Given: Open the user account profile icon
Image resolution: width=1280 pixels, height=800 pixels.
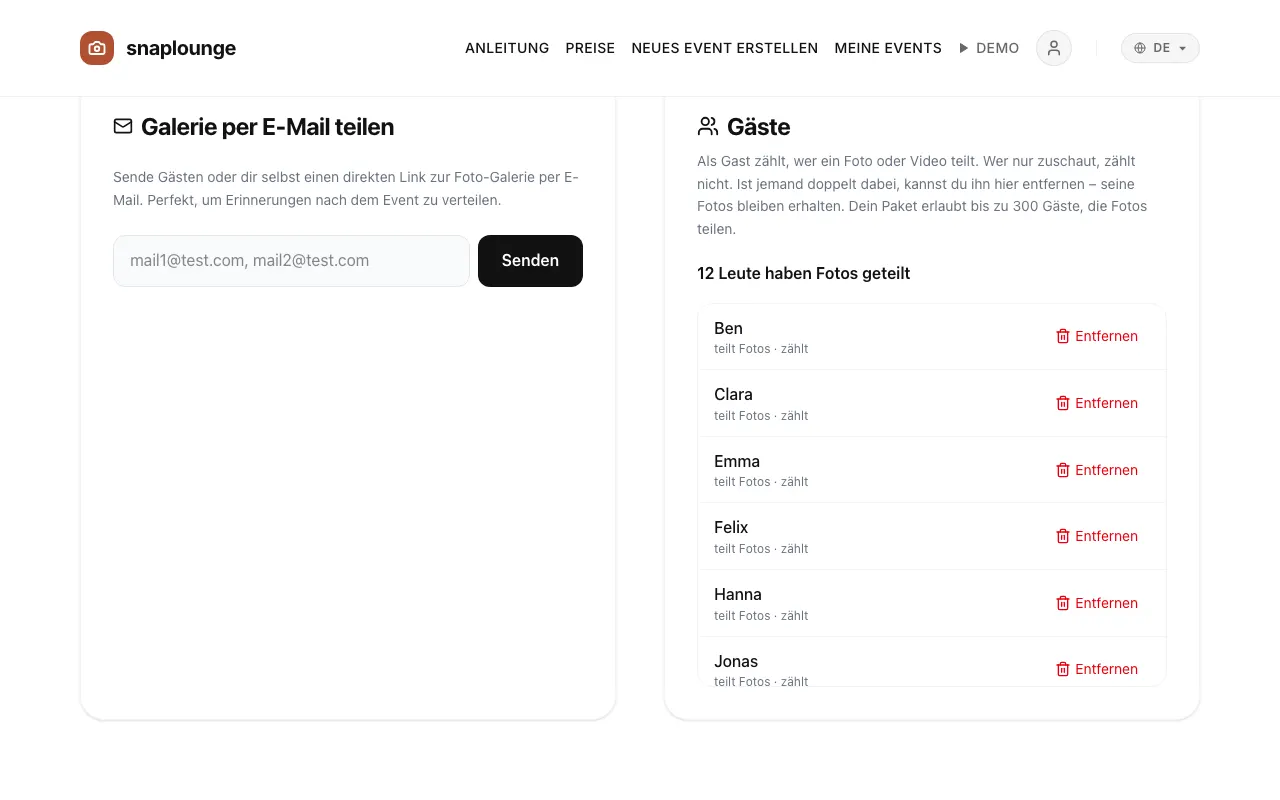Looking at the screenshot, I should pos(1054,48).
